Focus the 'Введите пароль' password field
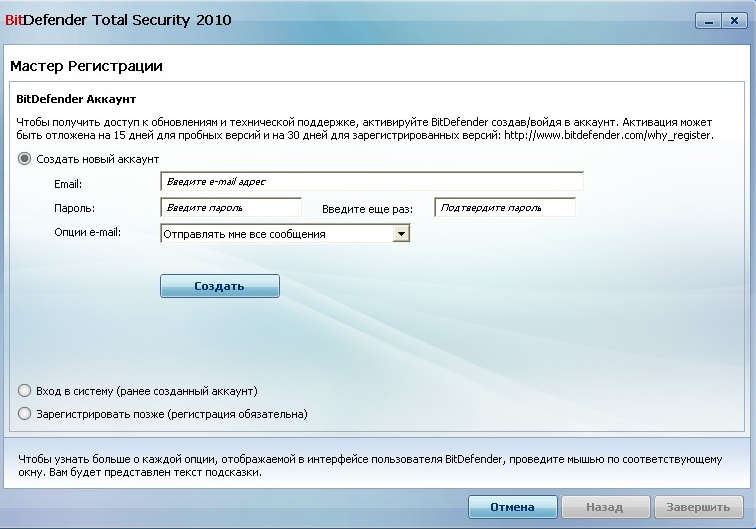756x529 pixels. (x=231, y=208)
